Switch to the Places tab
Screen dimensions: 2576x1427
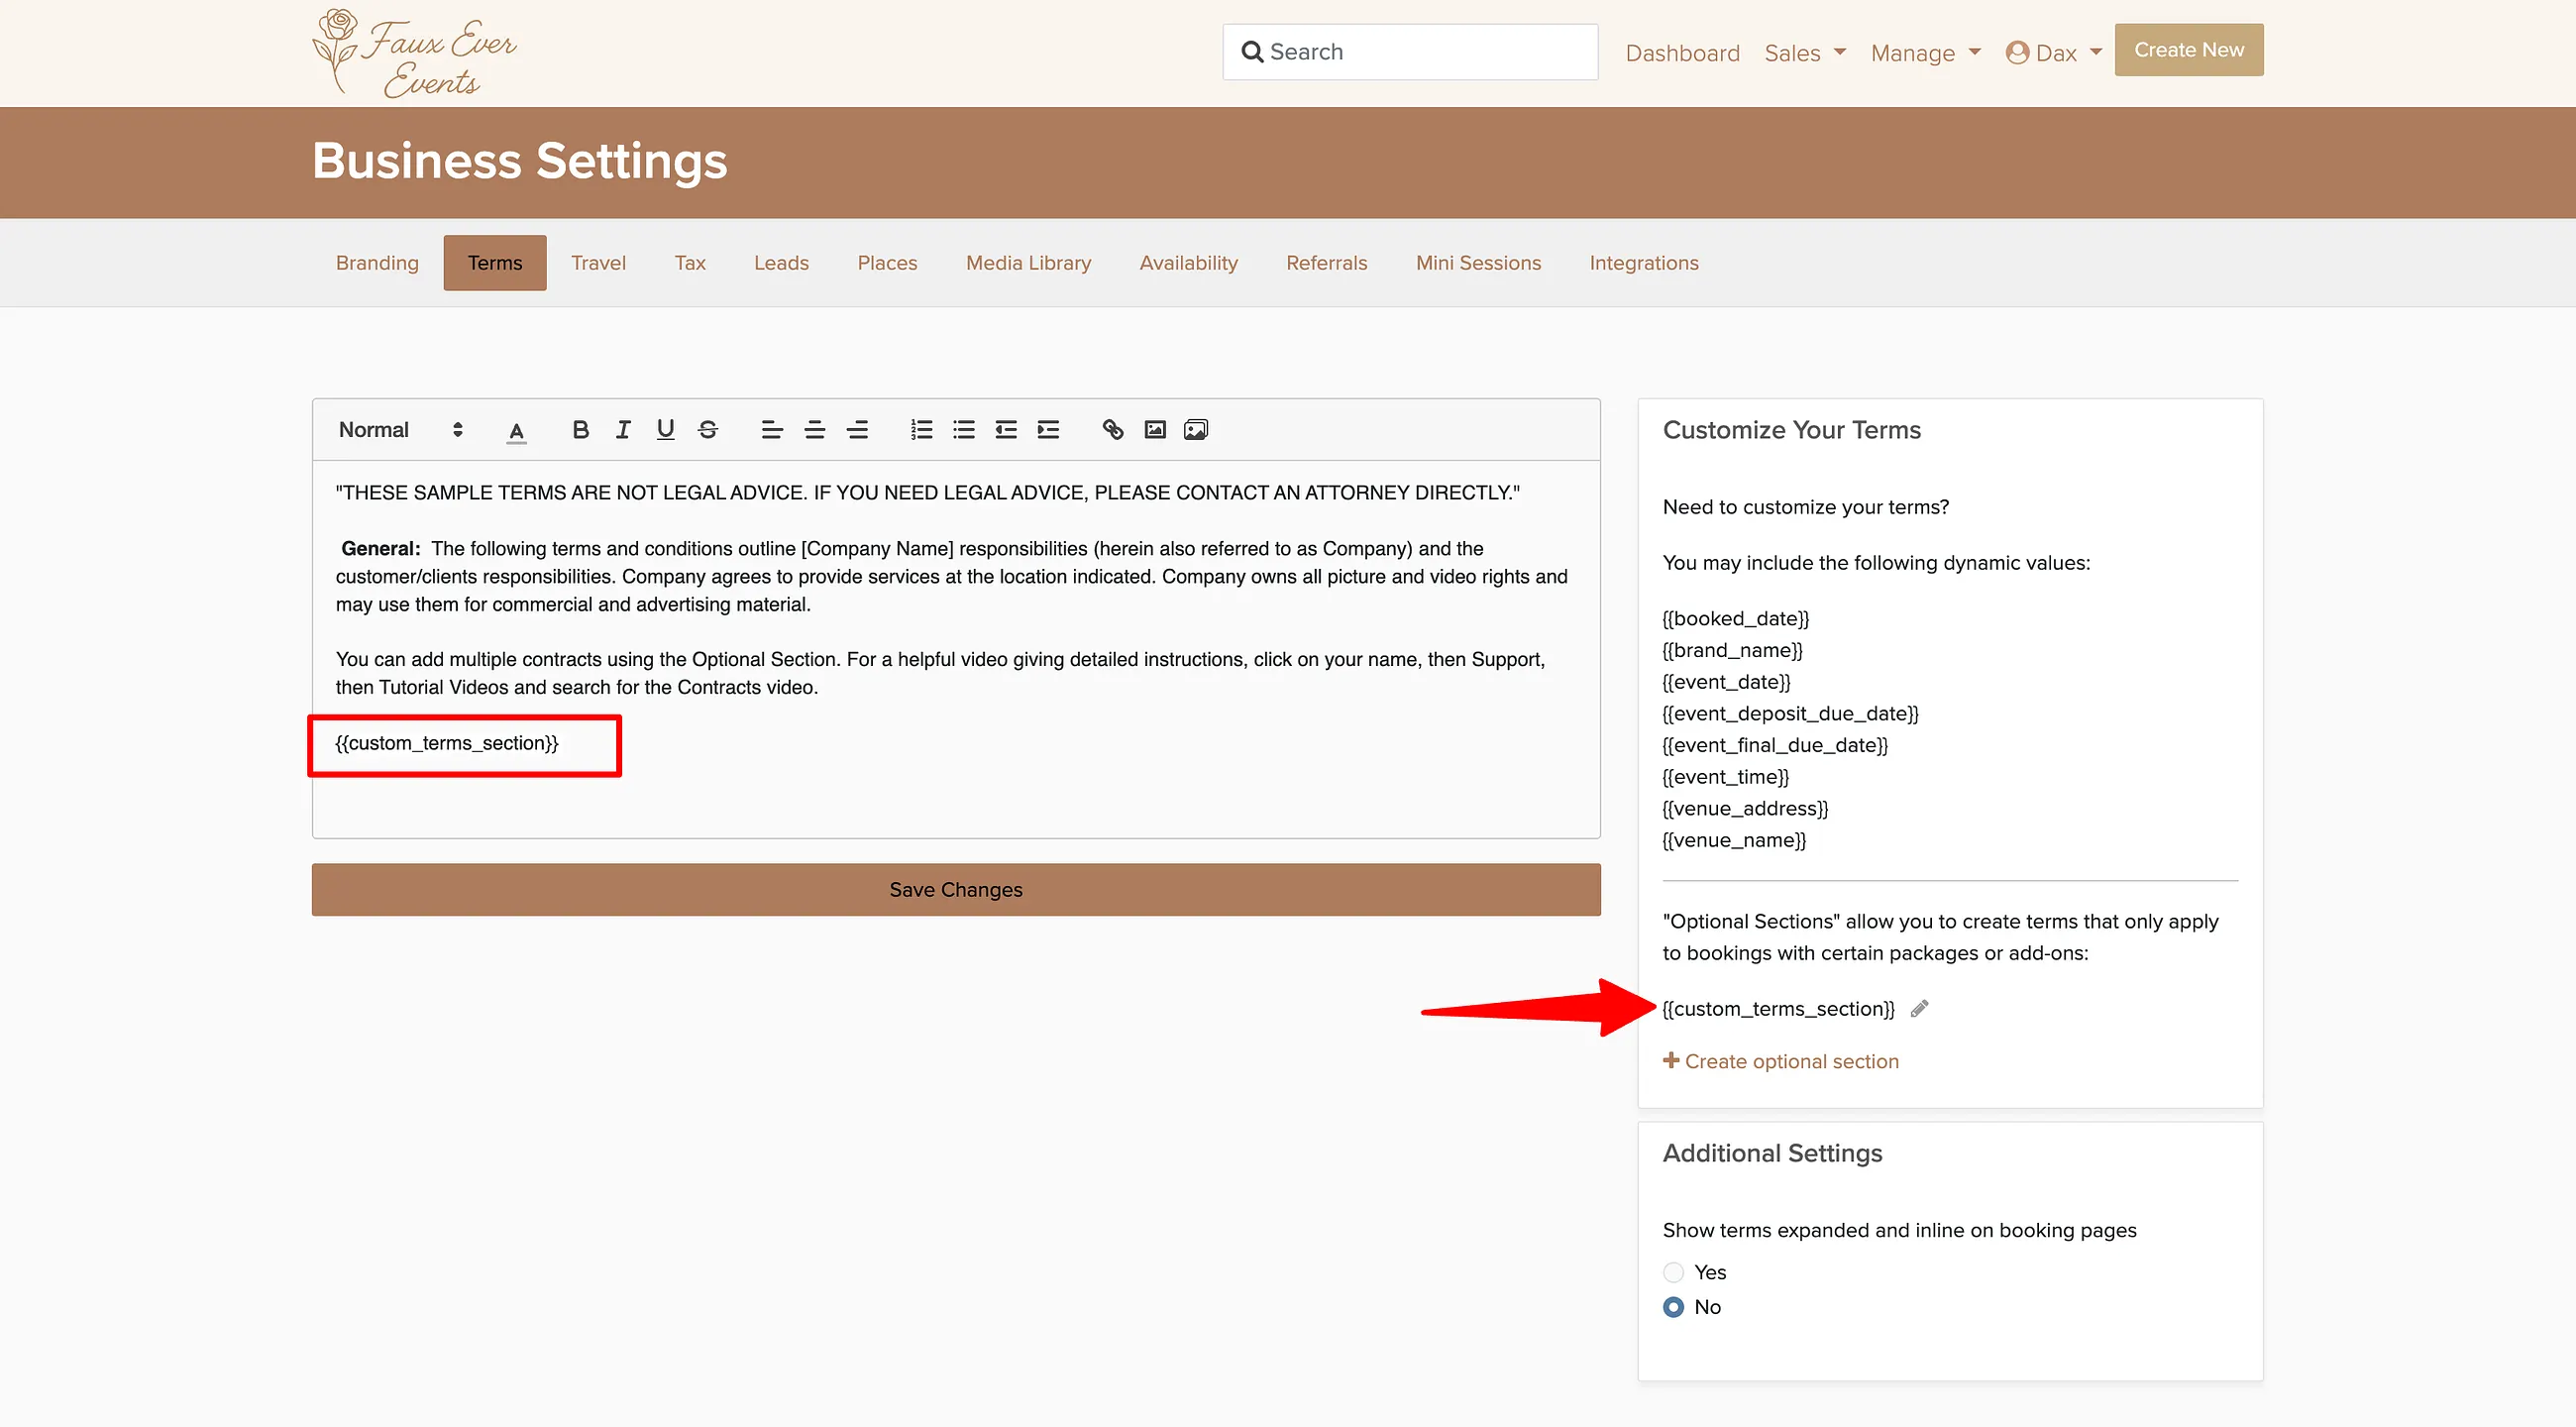[x=887, y=263]
